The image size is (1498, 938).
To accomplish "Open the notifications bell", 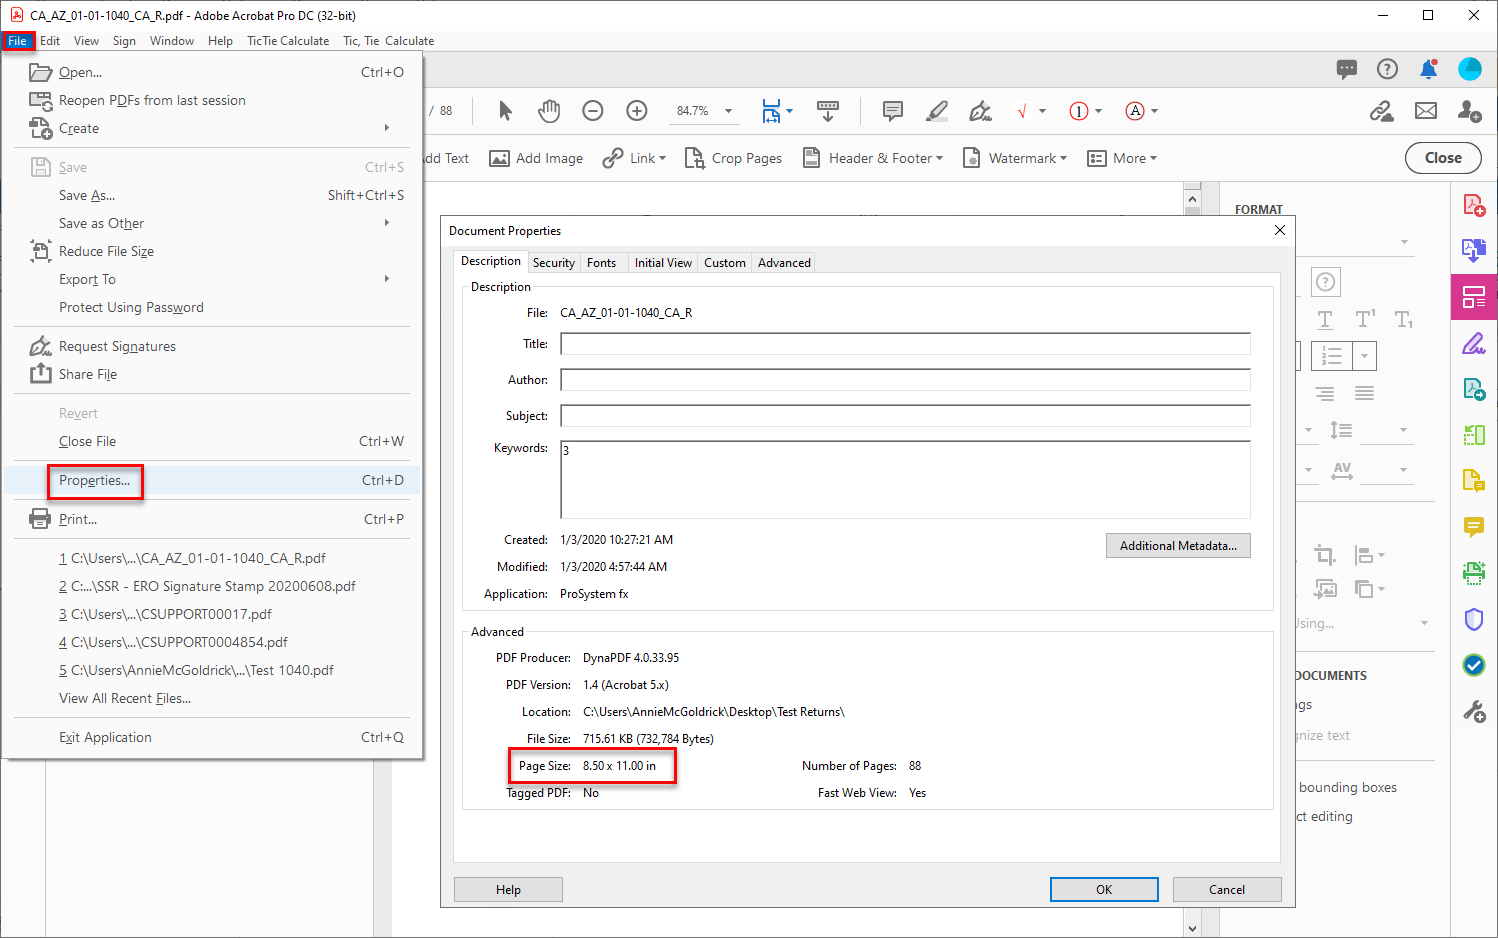I will tap(1428, 69).
